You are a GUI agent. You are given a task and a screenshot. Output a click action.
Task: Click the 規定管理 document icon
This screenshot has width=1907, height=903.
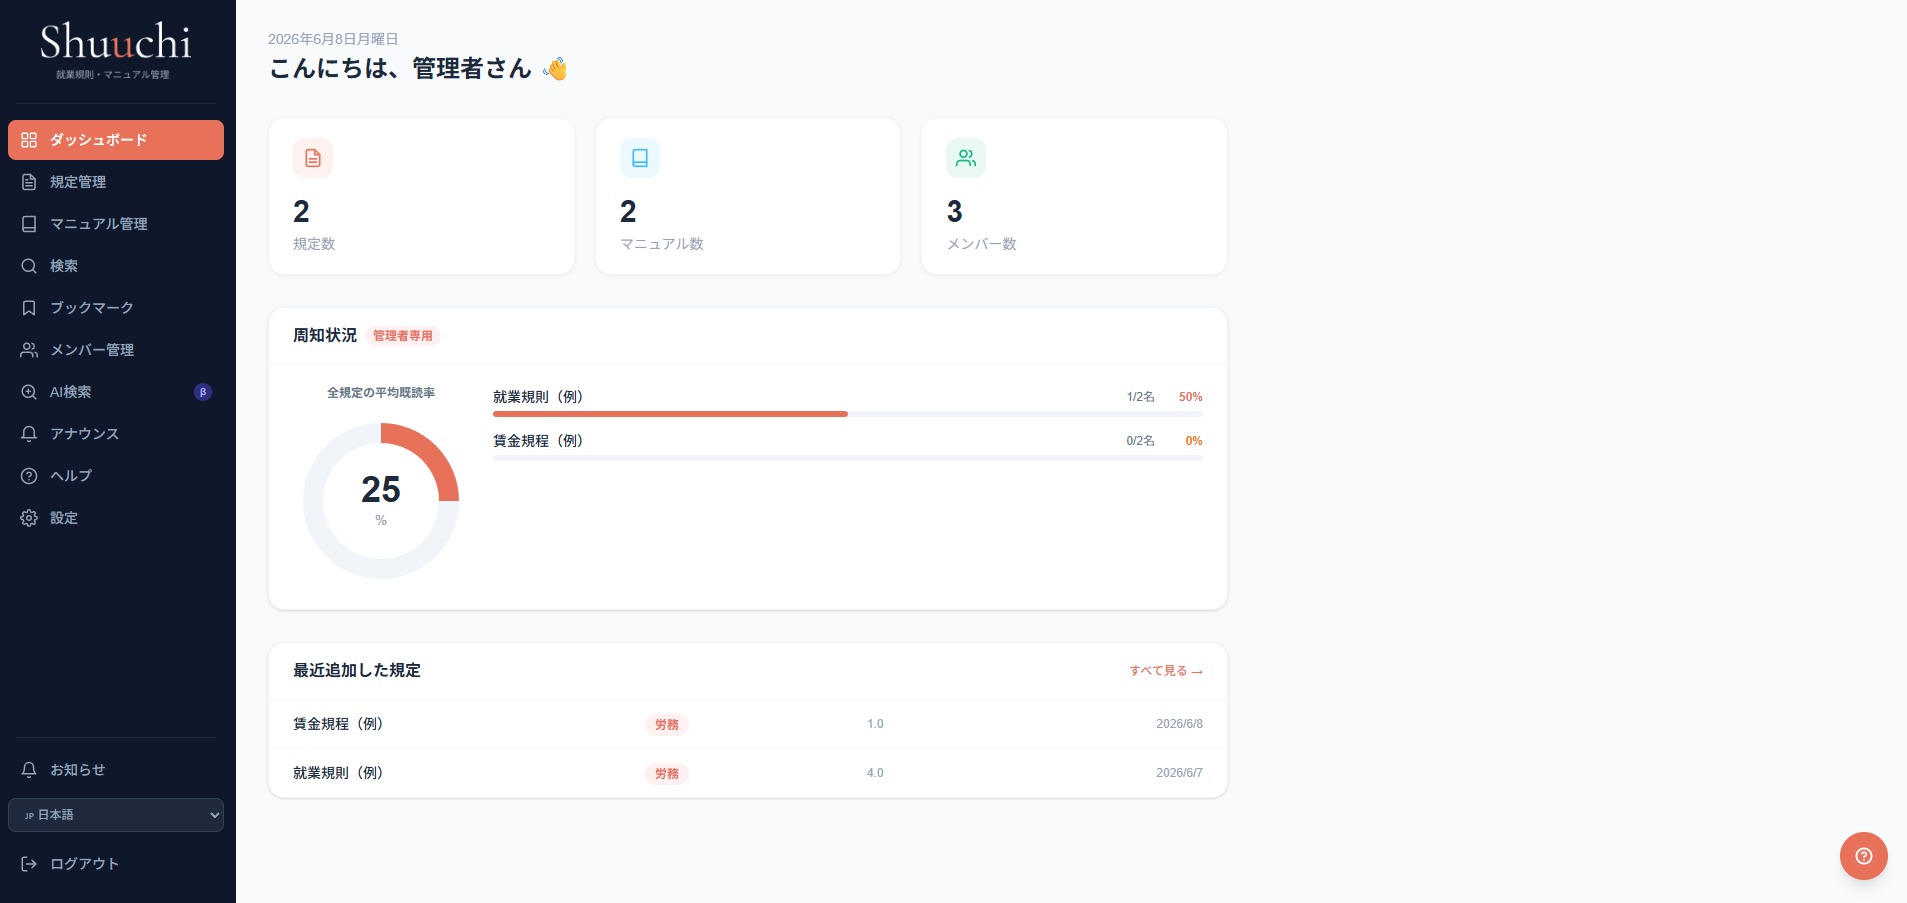pyautogui.click(x=29, y=182)
